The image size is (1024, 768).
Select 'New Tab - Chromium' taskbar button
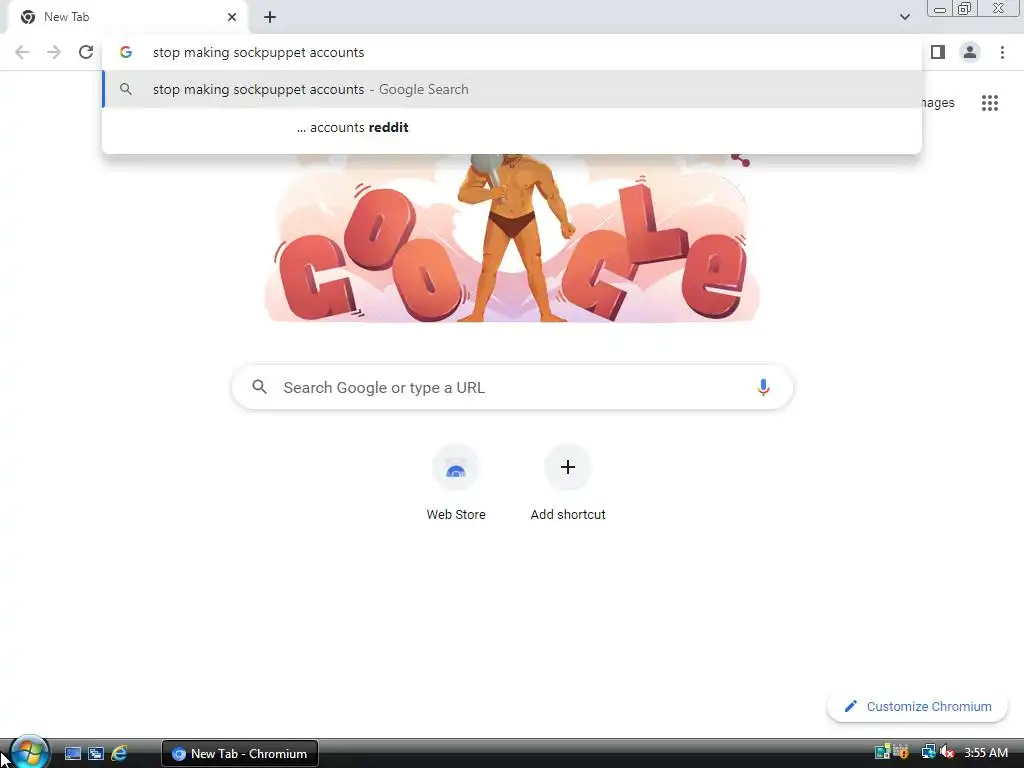240,754
